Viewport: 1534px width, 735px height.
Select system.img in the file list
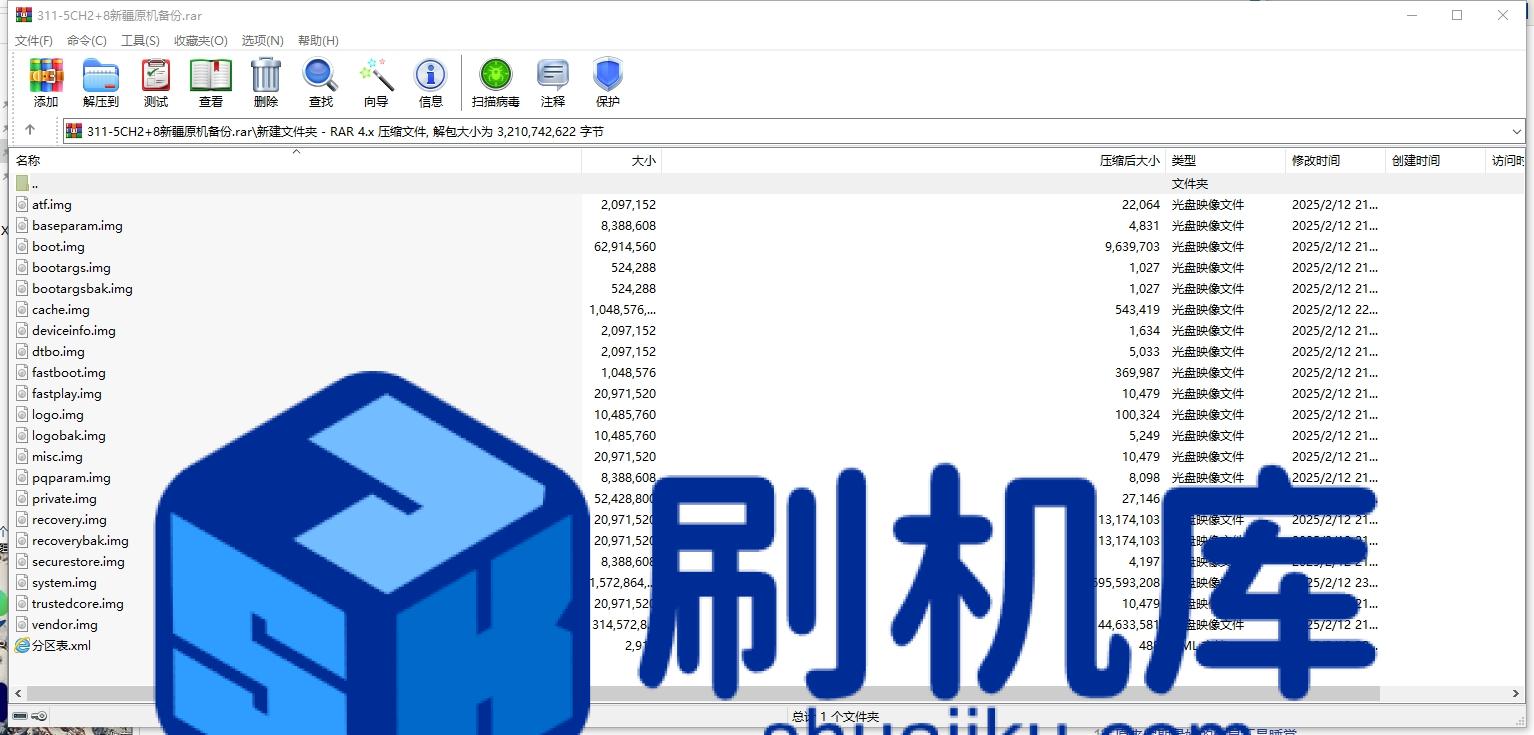pyautogui.click(x=64, y=582)
